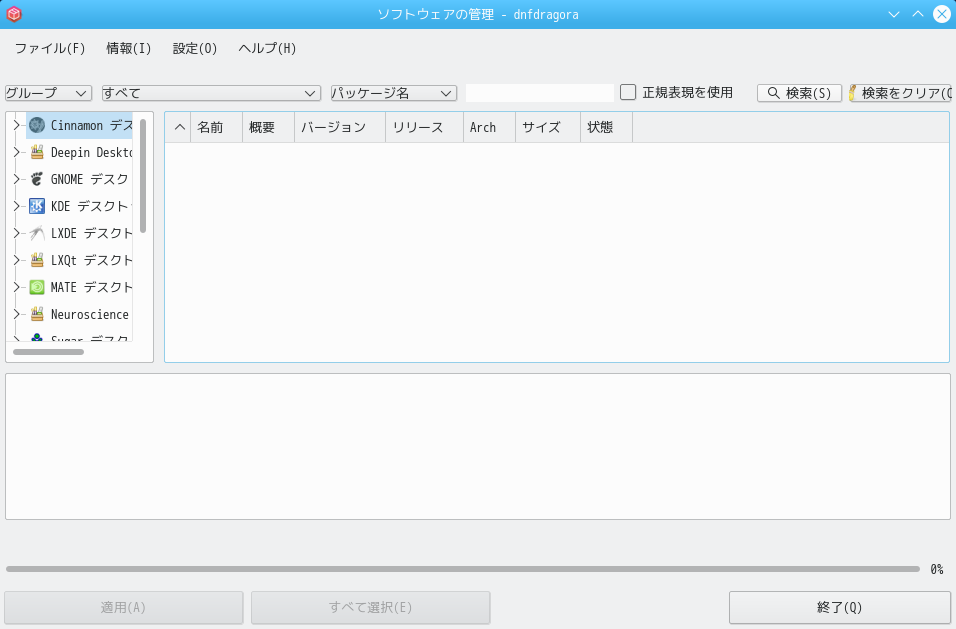This screenshot has height=629, width=956.
Task: Expand the GNOME tree node
Action: (x=17, y=179)
